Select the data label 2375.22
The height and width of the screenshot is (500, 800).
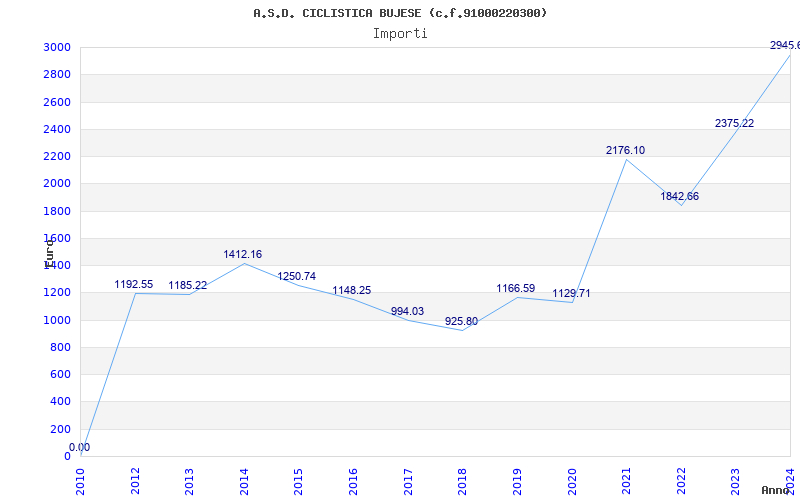[734, 123]
